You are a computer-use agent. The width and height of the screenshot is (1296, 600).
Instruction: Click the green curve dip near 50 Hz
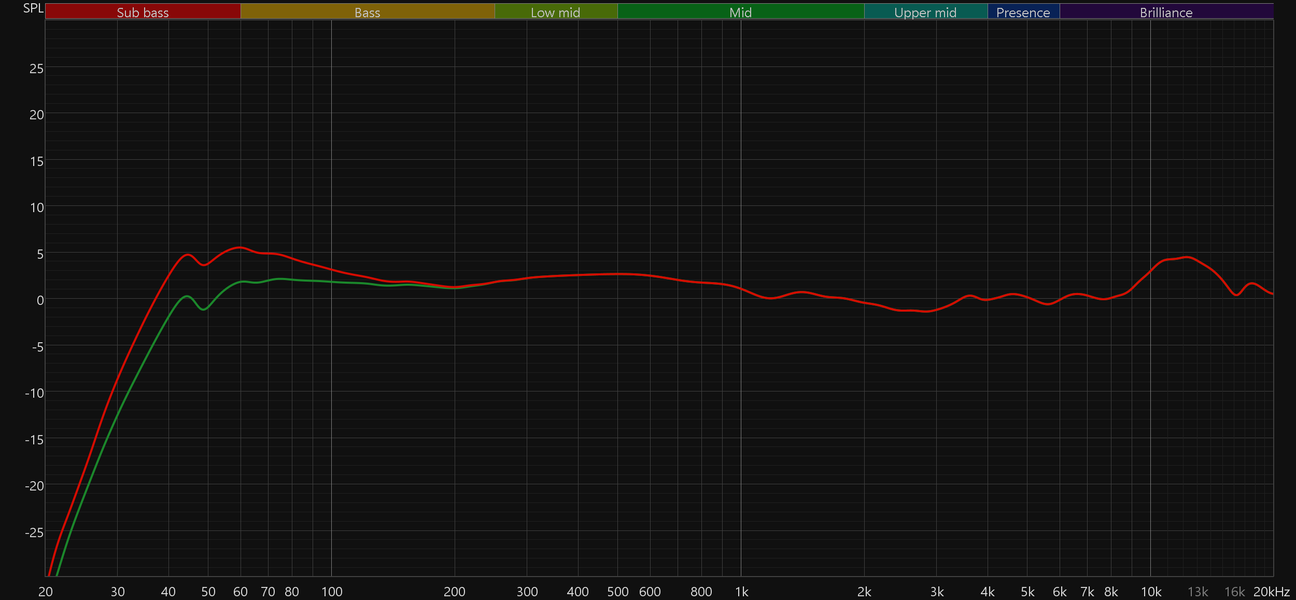(204, 309)
